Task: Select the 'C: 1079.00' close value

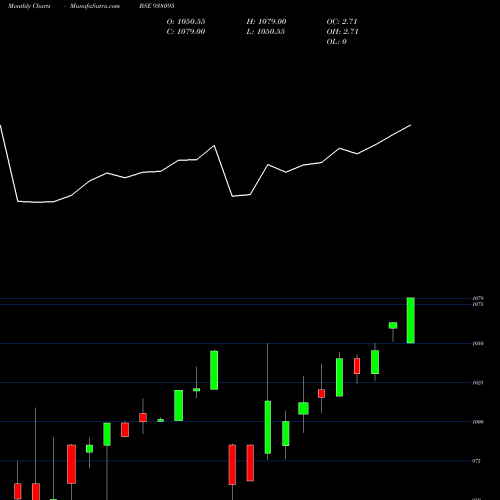Action: click(186, 32)
